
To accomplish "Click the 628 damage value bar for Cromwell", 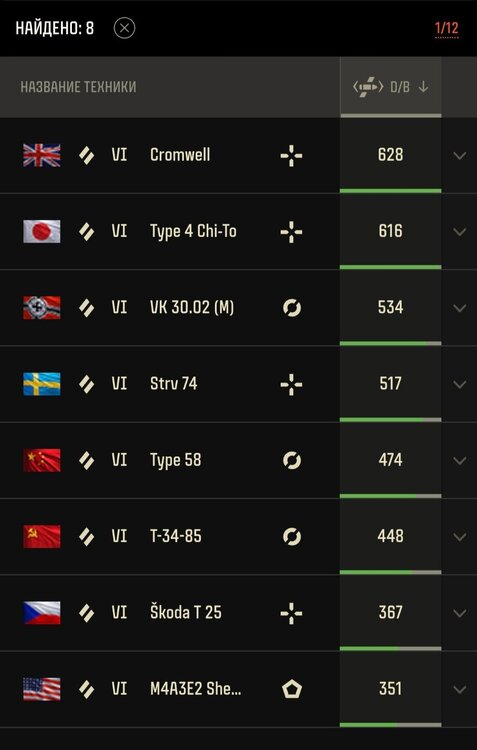I will (390, 155).
